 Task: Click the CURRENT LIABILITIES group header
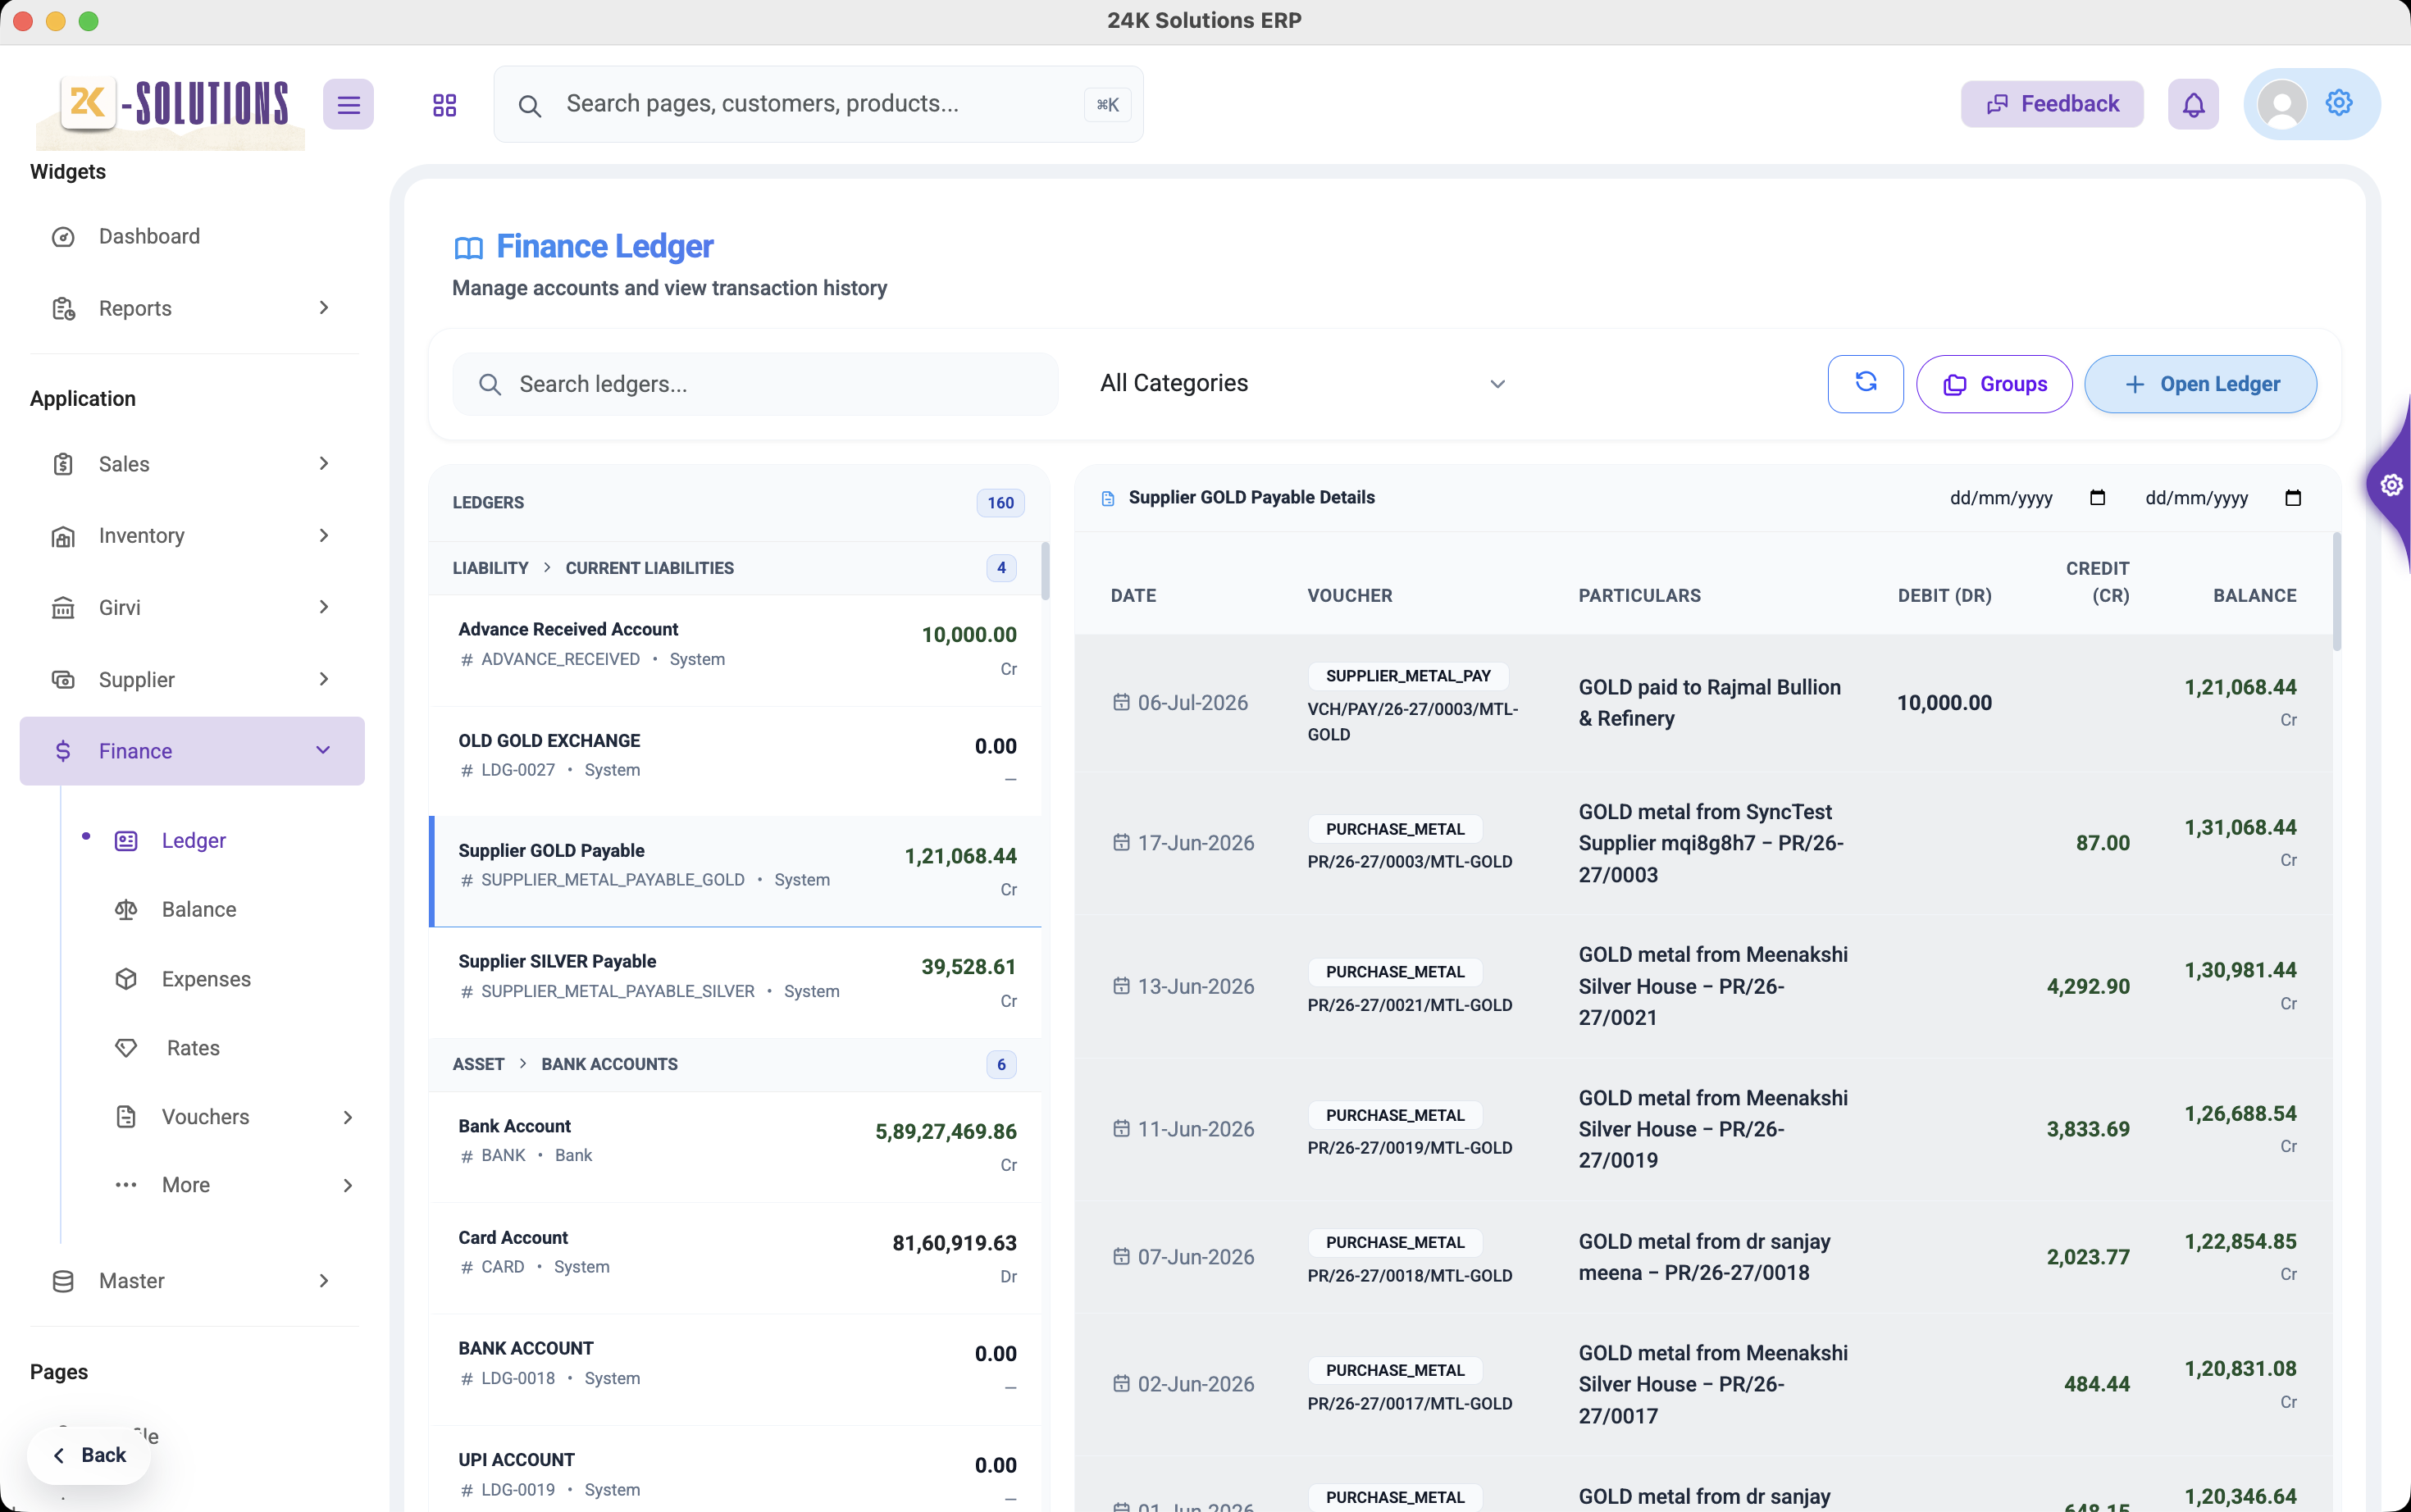[735, 568]
